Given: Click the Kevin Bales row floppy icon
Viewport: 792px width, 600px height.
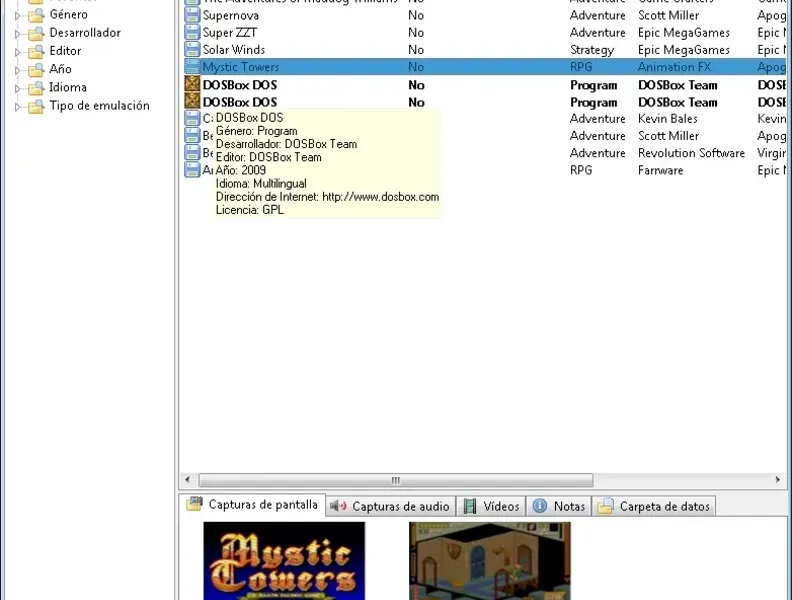Looking at the screenshot, I should pyautogui.click(x=192, y=118).
